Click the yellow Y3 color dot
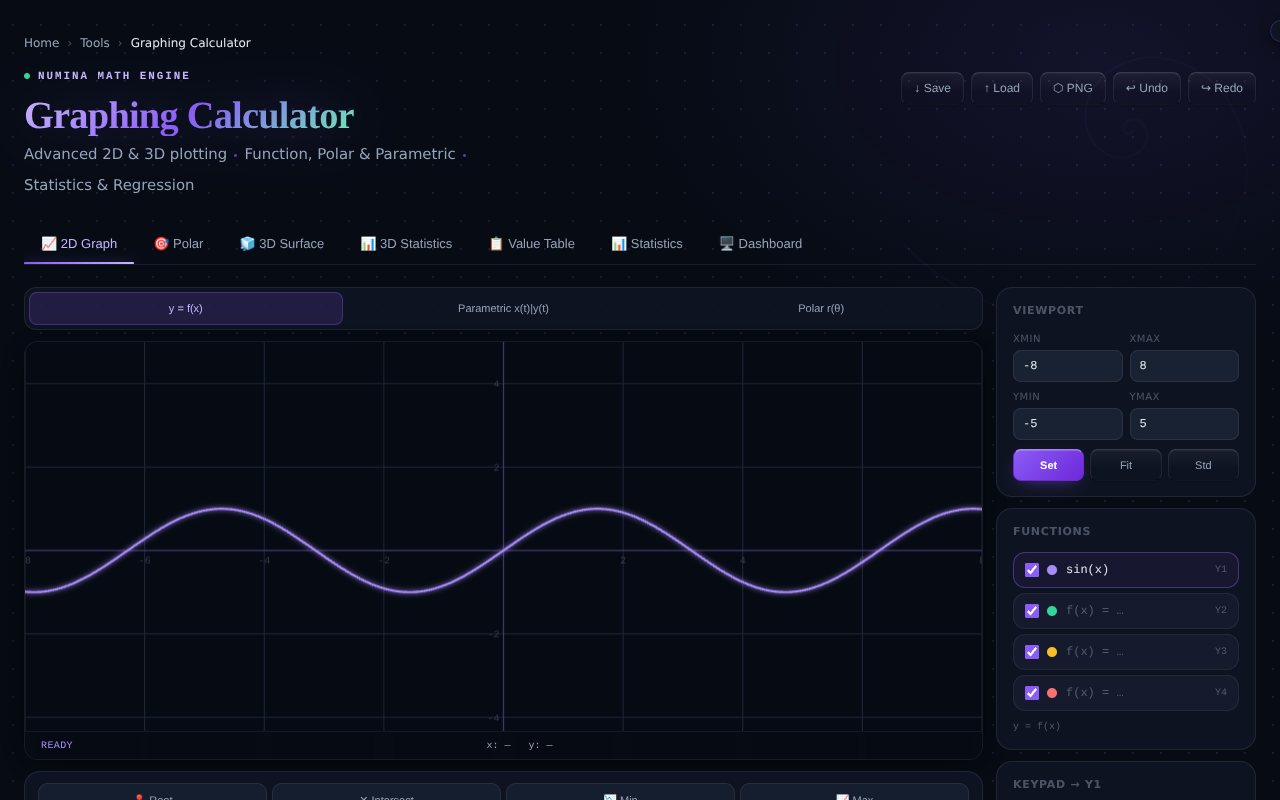1280x800 pixels. click(1052, 652)
